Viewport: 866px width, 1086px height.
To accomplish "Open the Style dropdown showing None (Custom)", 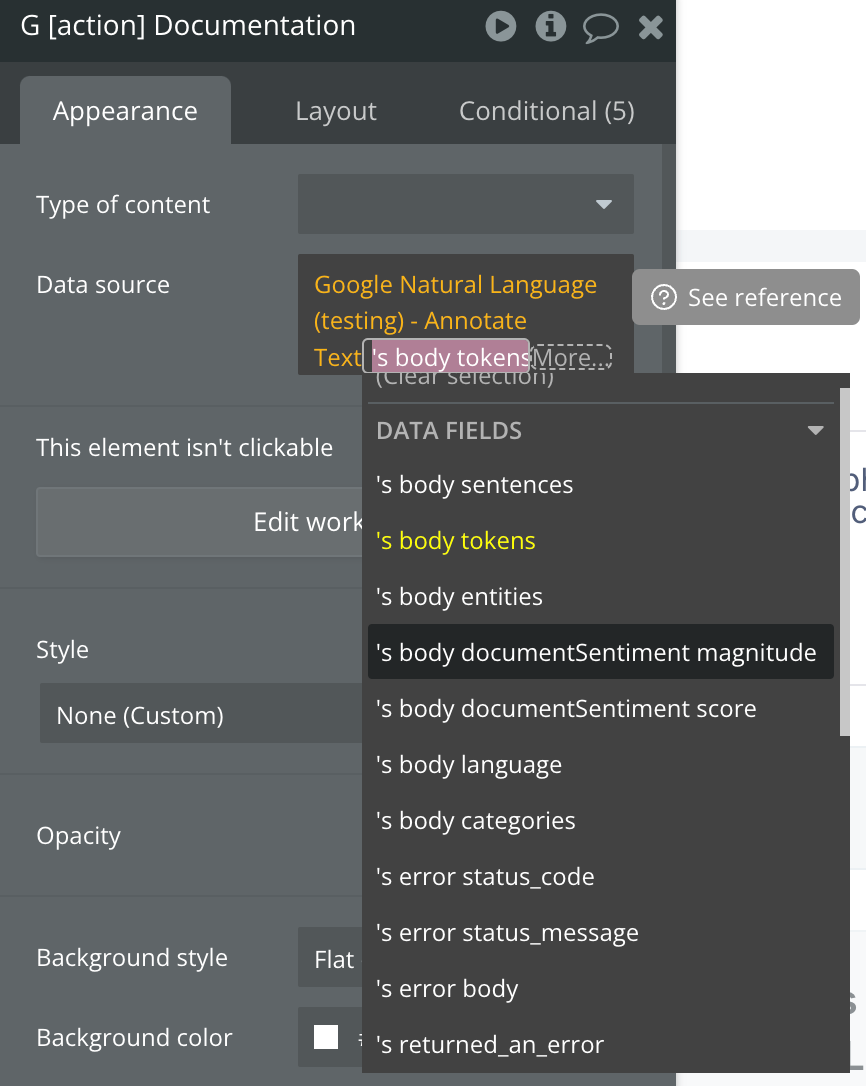I will point(201,713).
